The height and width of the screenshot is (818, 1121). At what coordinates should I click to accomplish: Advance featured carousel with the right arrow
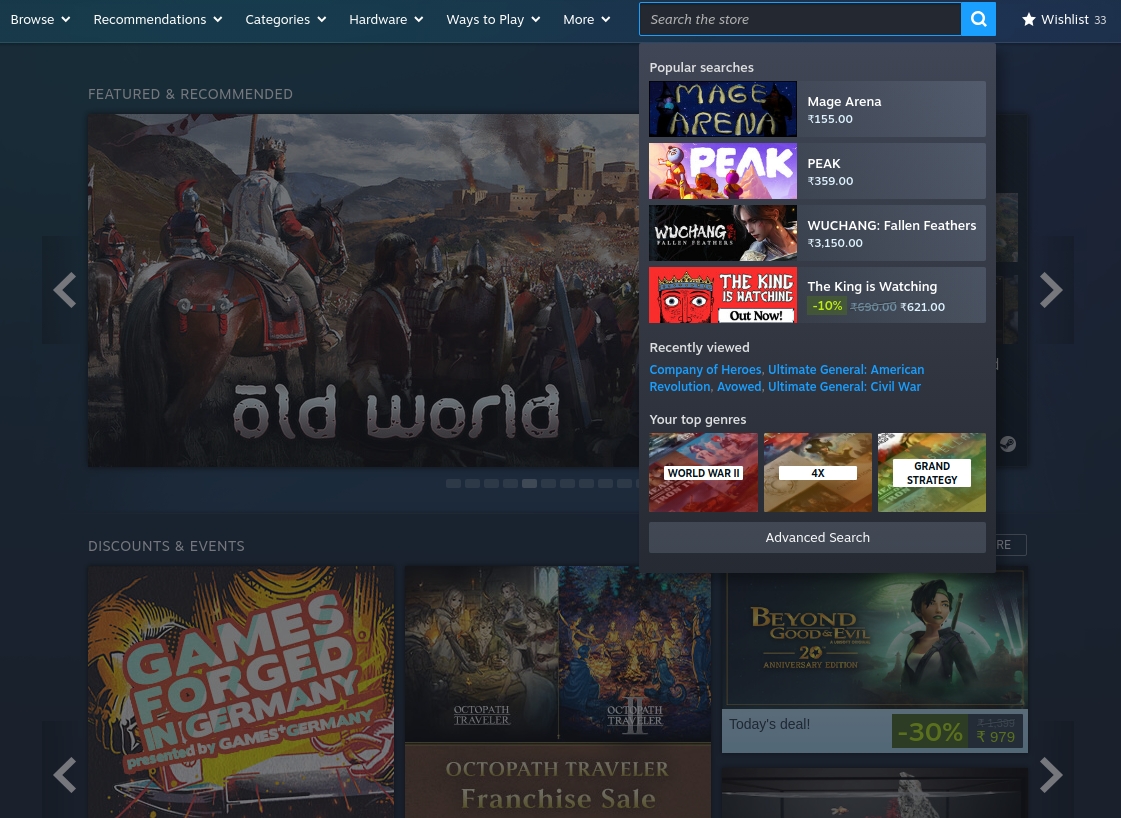[1051, 289]
